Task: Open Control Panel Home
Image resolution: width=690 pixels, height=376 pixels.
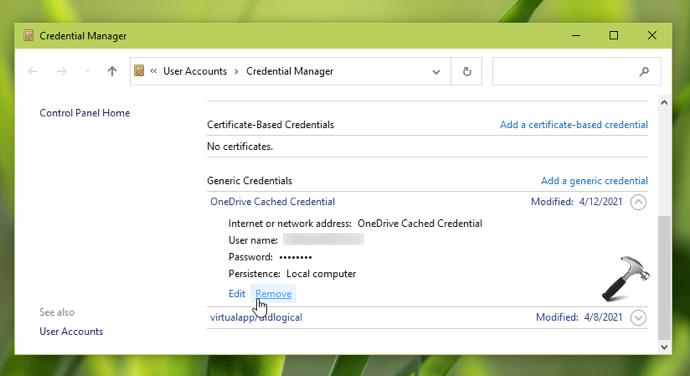Action: point(84,113)
